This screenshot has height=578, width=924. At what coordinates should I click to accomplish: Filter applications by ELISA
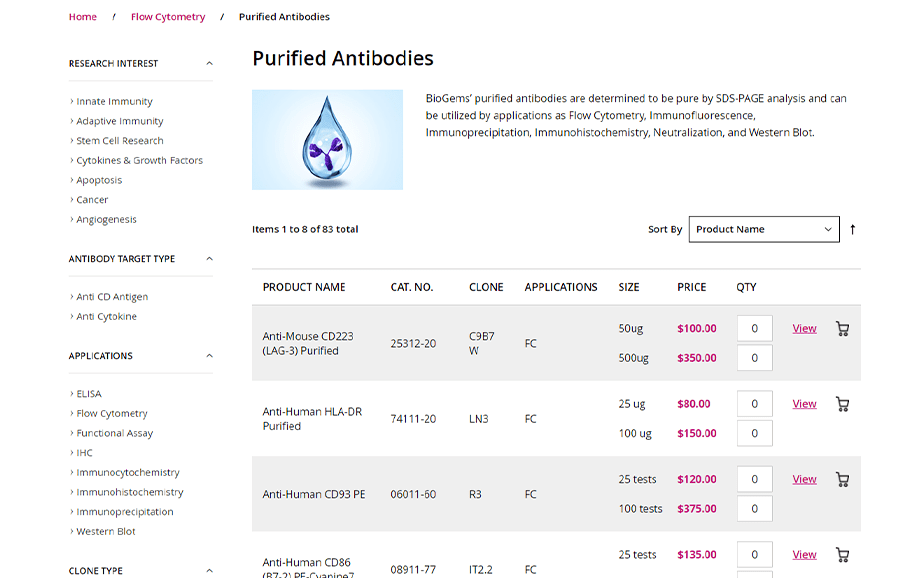tap(89, 394)
